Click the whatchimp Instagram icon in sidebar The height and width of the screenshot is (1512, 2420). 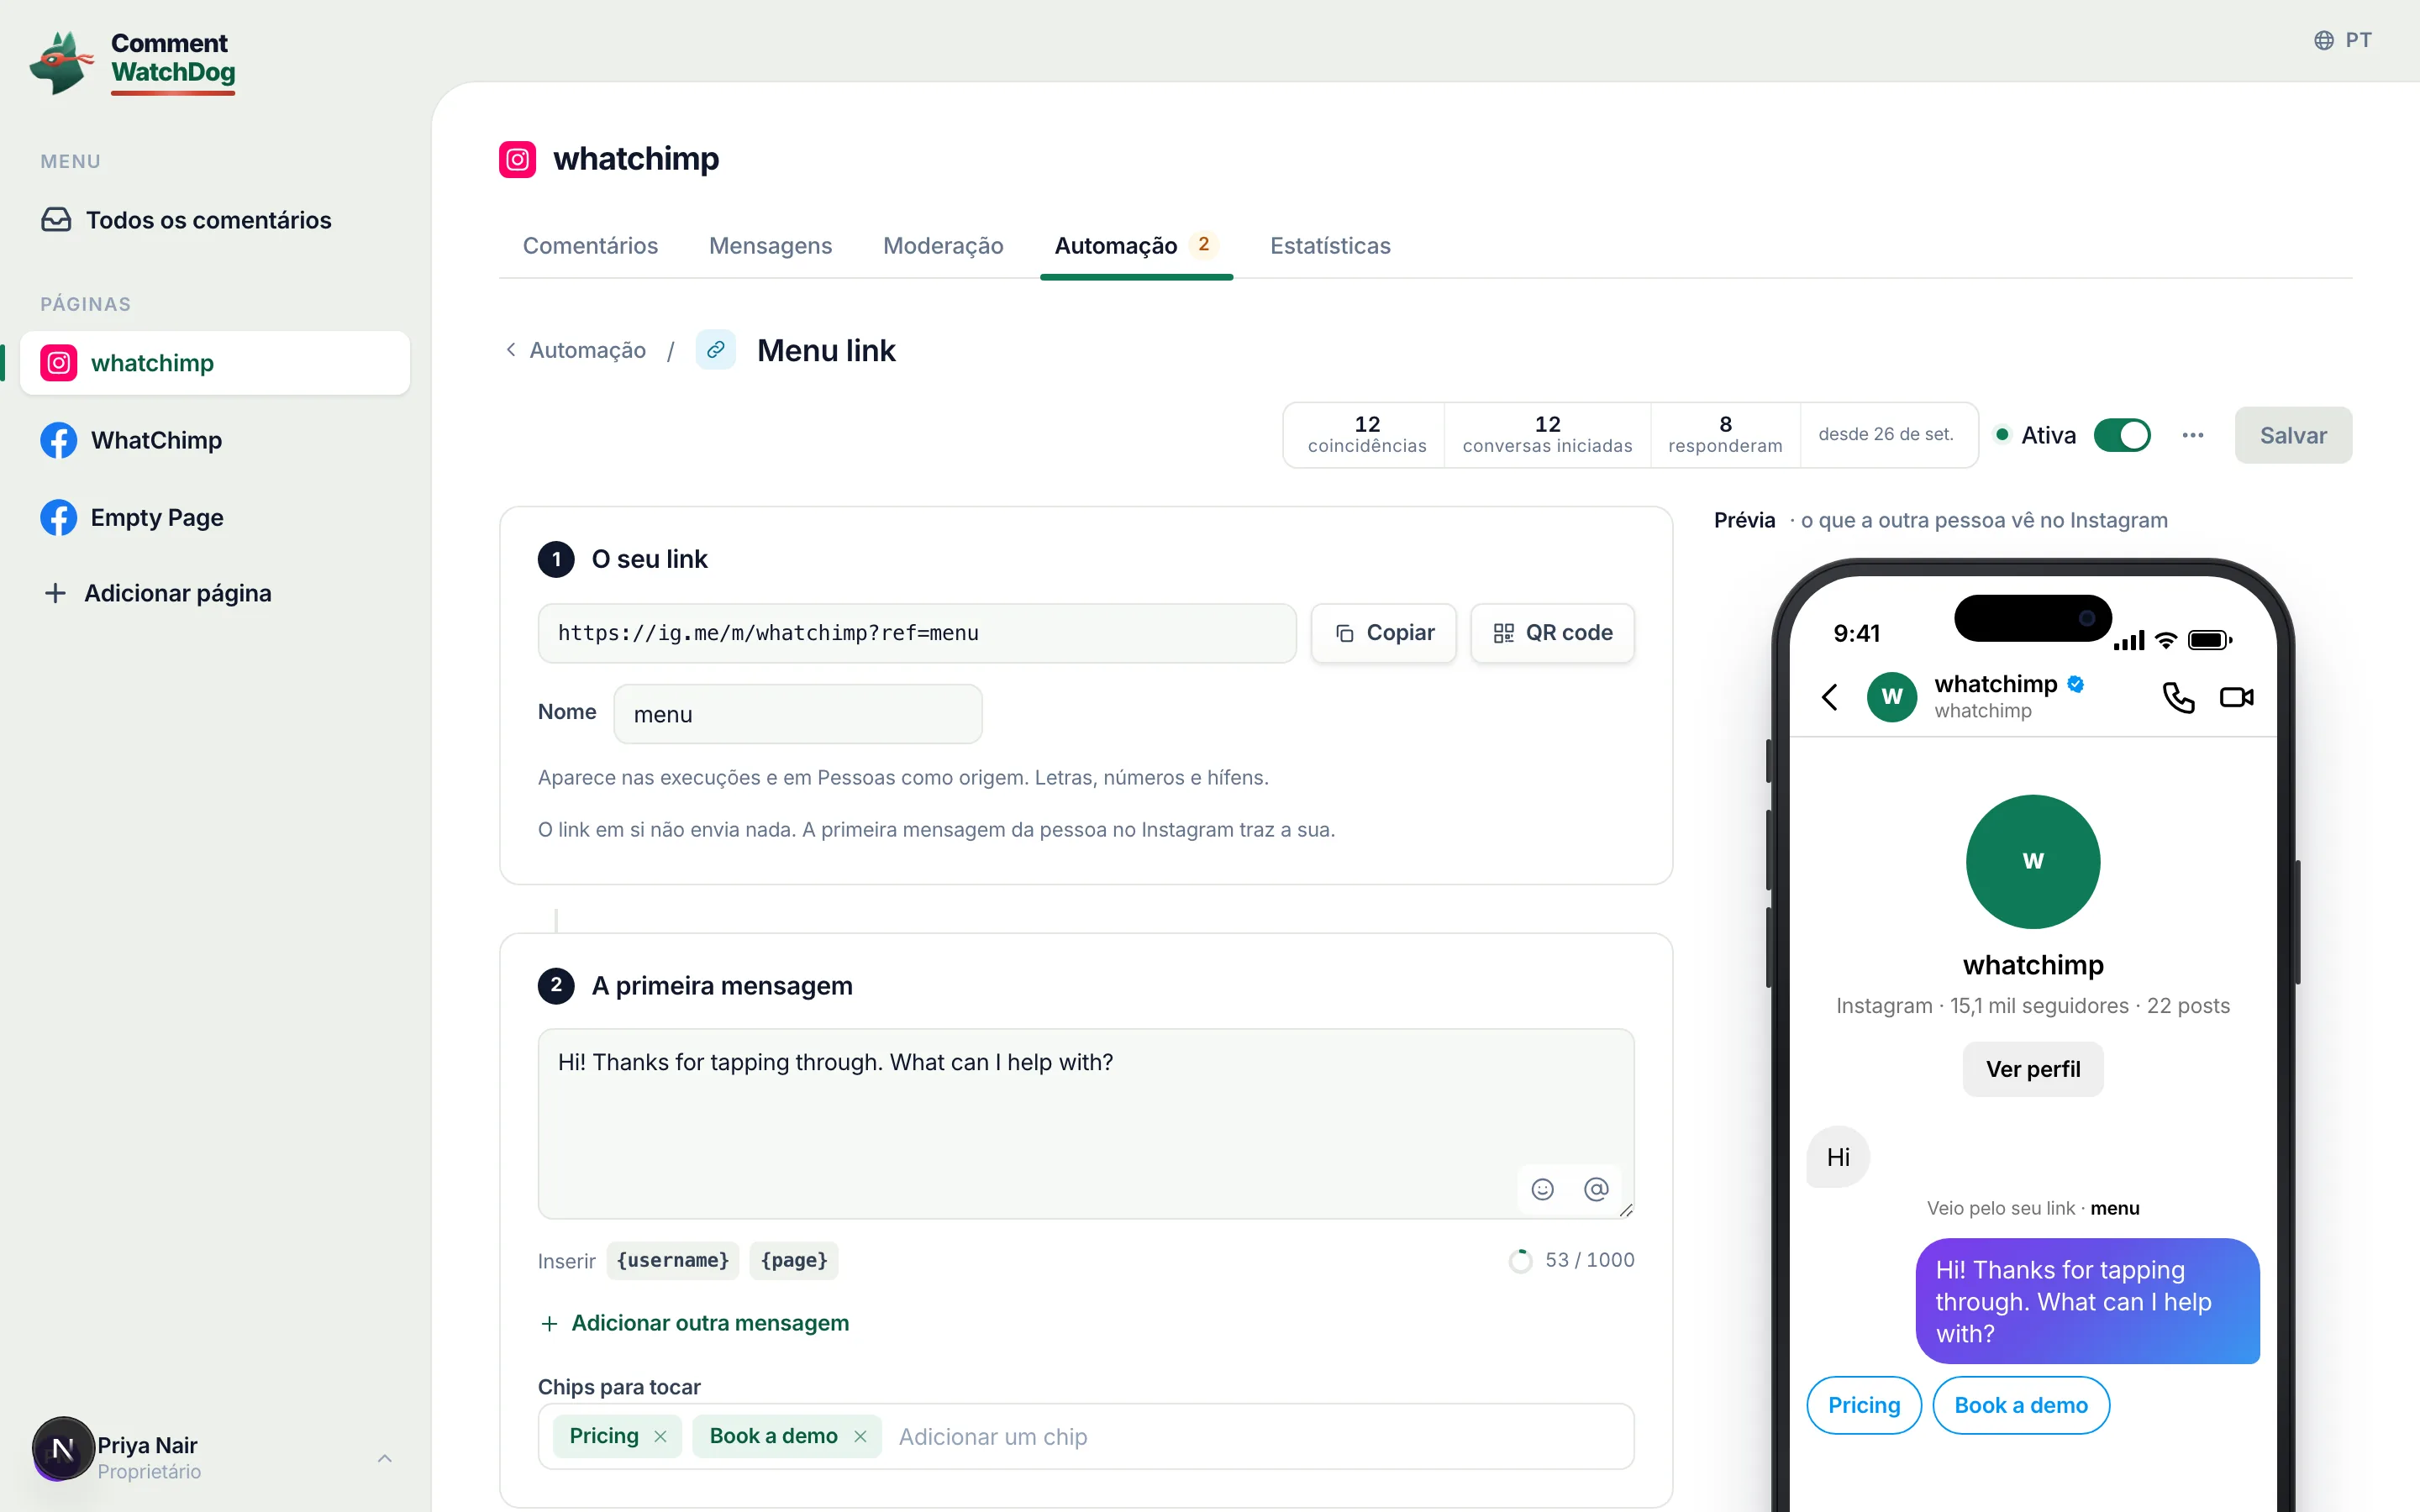59,363
